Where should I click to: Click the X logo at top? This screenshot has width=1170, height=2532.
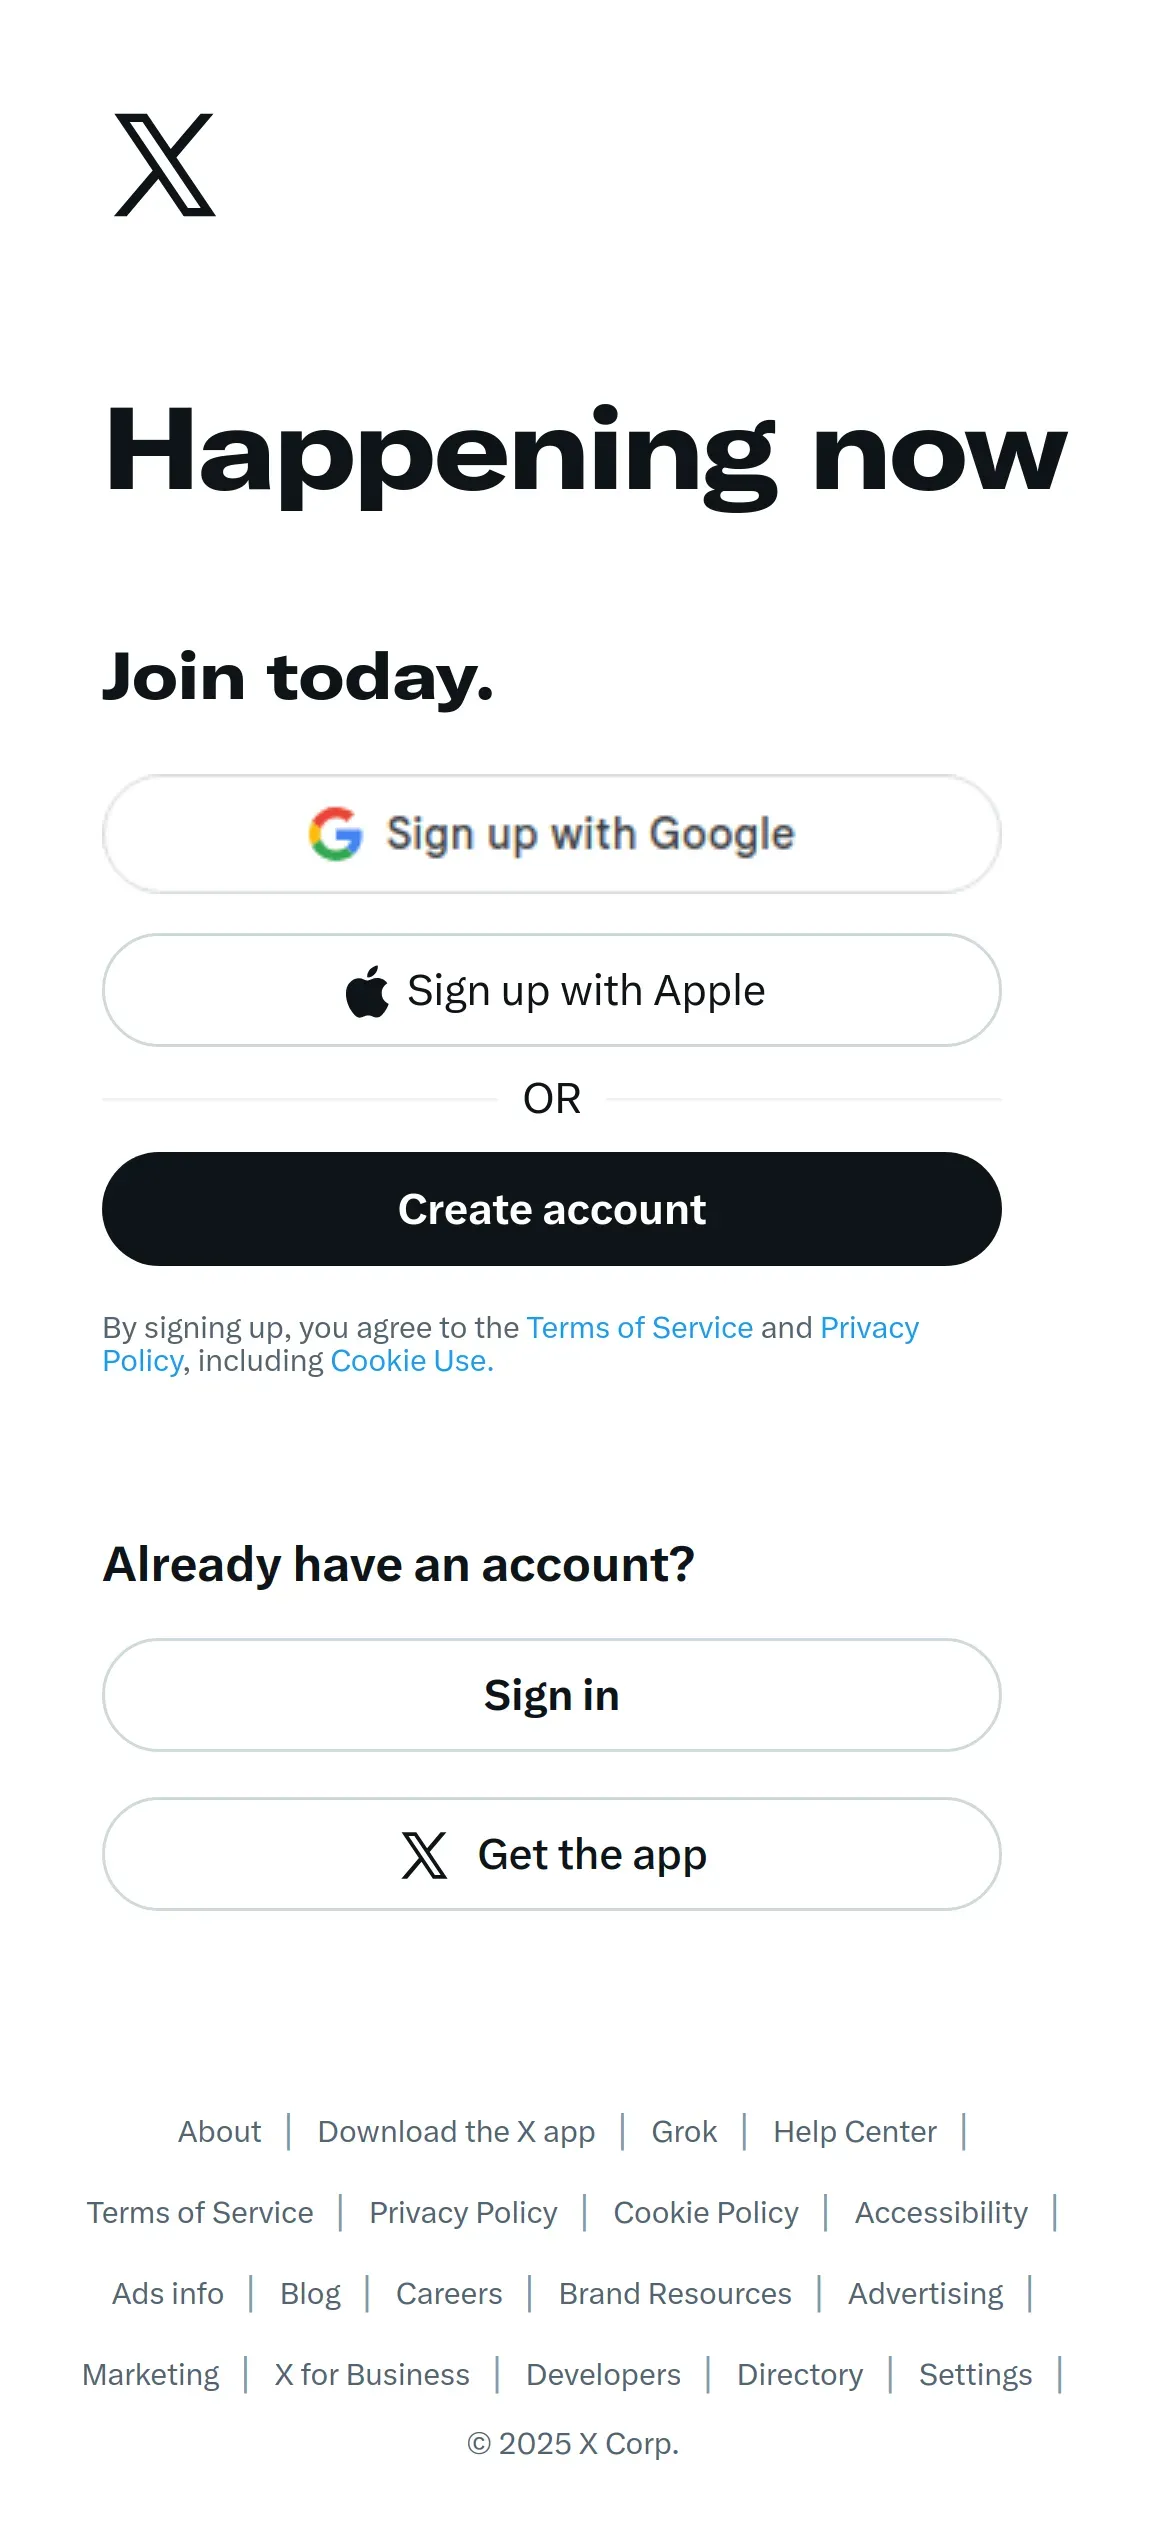pyautogui.click(x=165, y=165)
